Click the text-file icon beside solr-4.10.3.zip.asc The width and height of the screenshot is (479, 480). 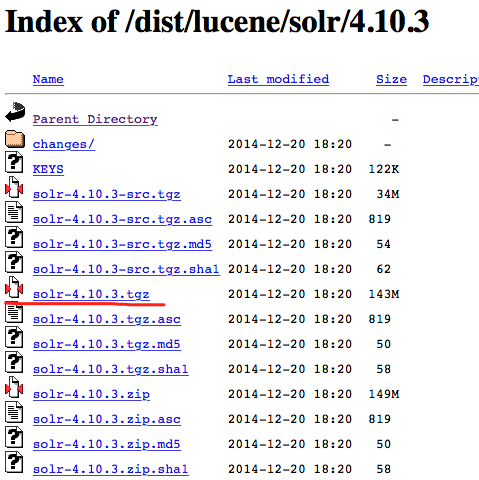14,412
